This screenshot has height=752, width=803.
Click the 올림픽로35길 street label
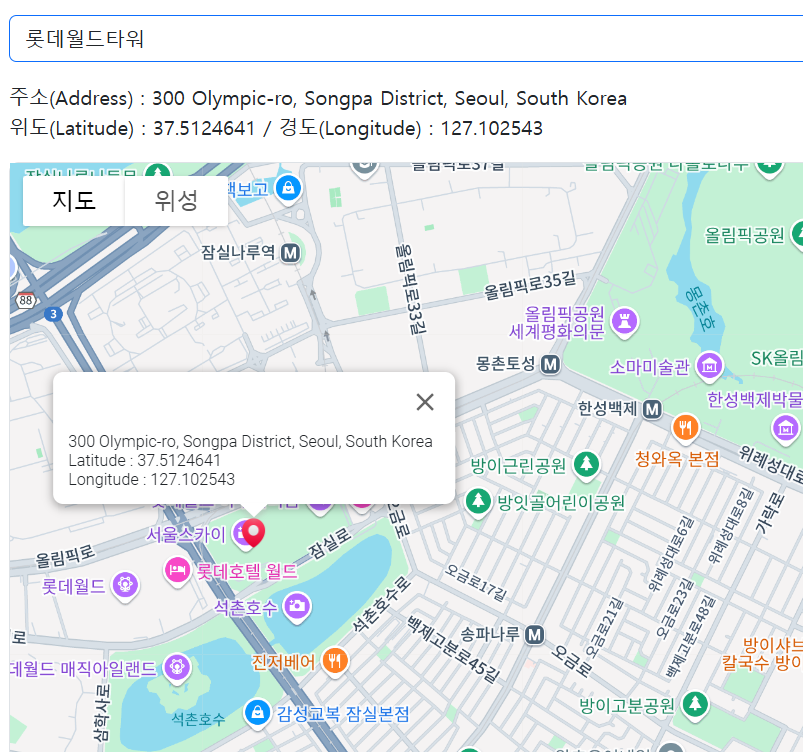pyautogui.click(x=530, y=285)
